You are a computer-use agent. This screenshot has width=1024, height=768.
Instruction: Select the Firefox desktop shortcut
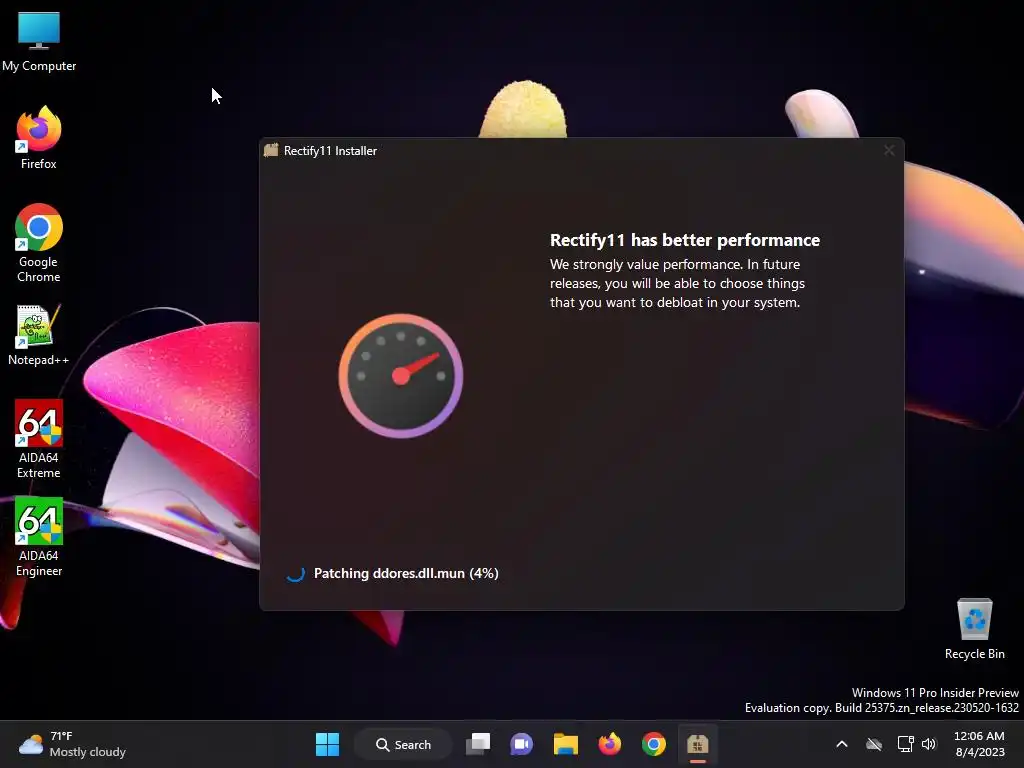tap(39, 138)
